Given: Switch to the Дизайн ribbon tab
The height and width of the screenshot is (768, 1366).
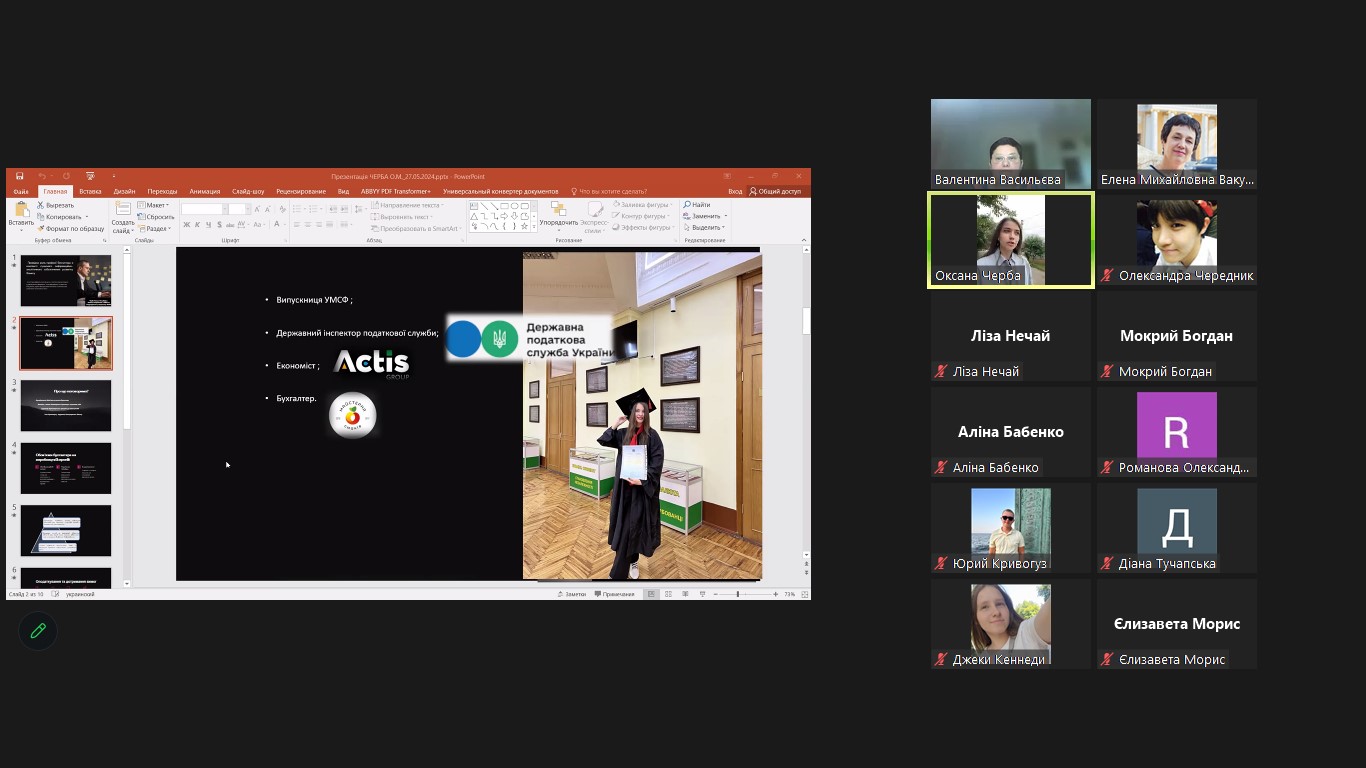Looking at the screenshot, I should pos(124,191).
